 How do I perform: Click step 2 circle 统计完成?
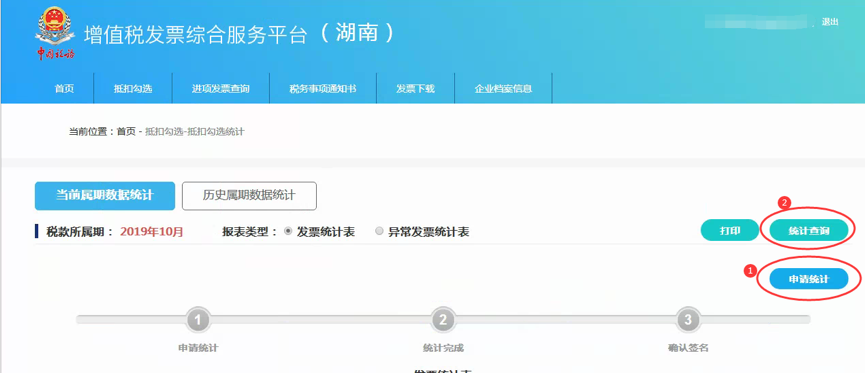click(442, 319)
